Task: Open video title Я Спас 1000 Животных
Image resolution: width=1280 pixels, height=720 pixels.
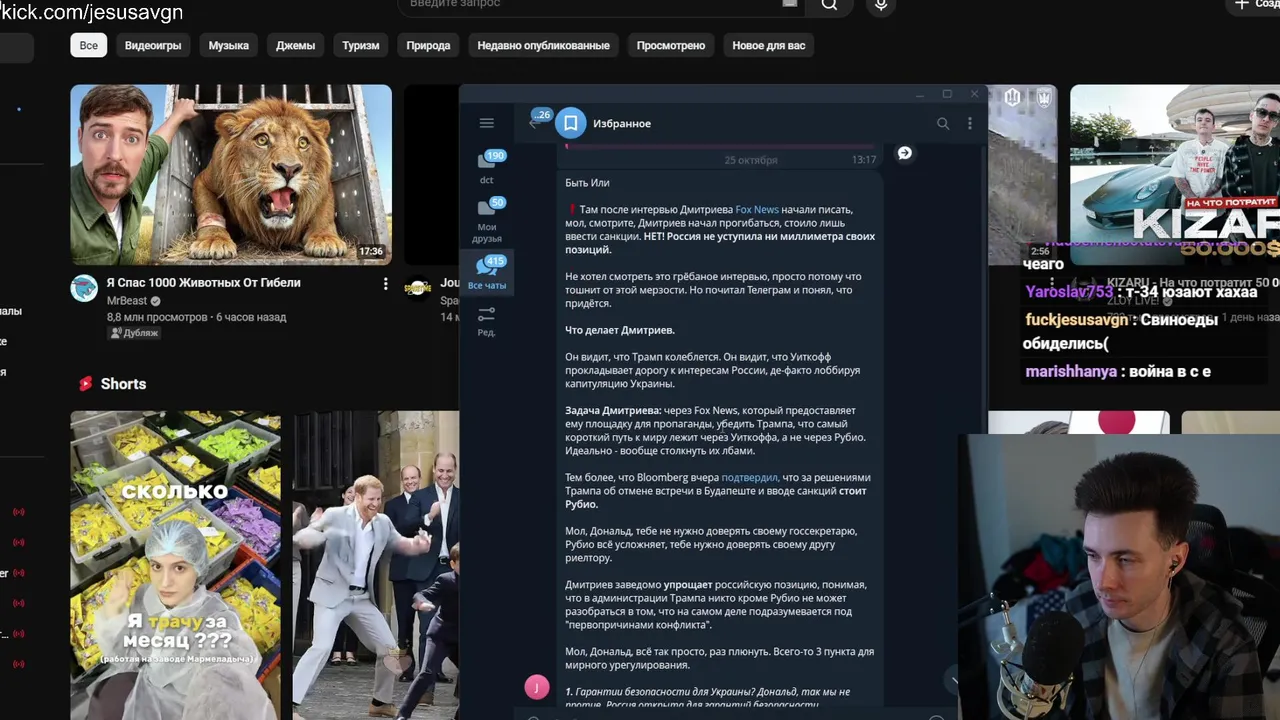Action: pos(204,283)
